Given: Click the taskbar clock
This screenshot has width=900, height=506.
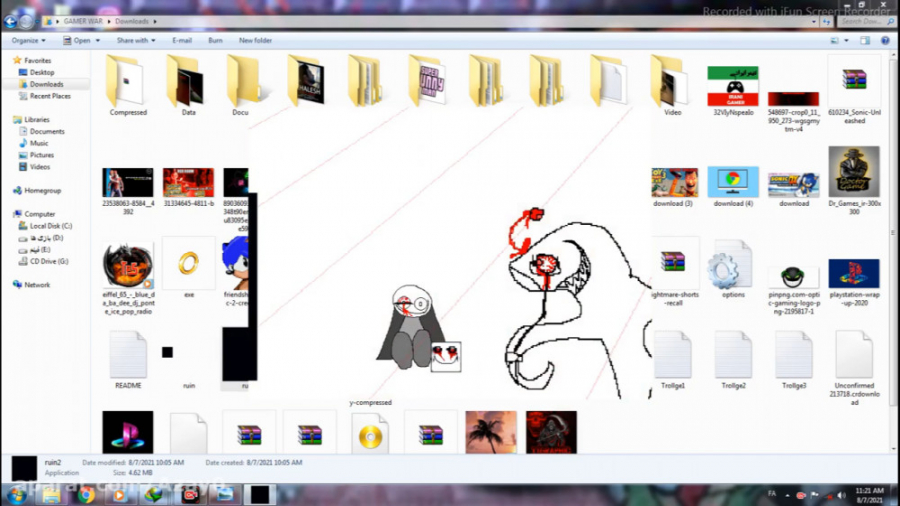Looking at the screenshot, I should tap(870, 496).
